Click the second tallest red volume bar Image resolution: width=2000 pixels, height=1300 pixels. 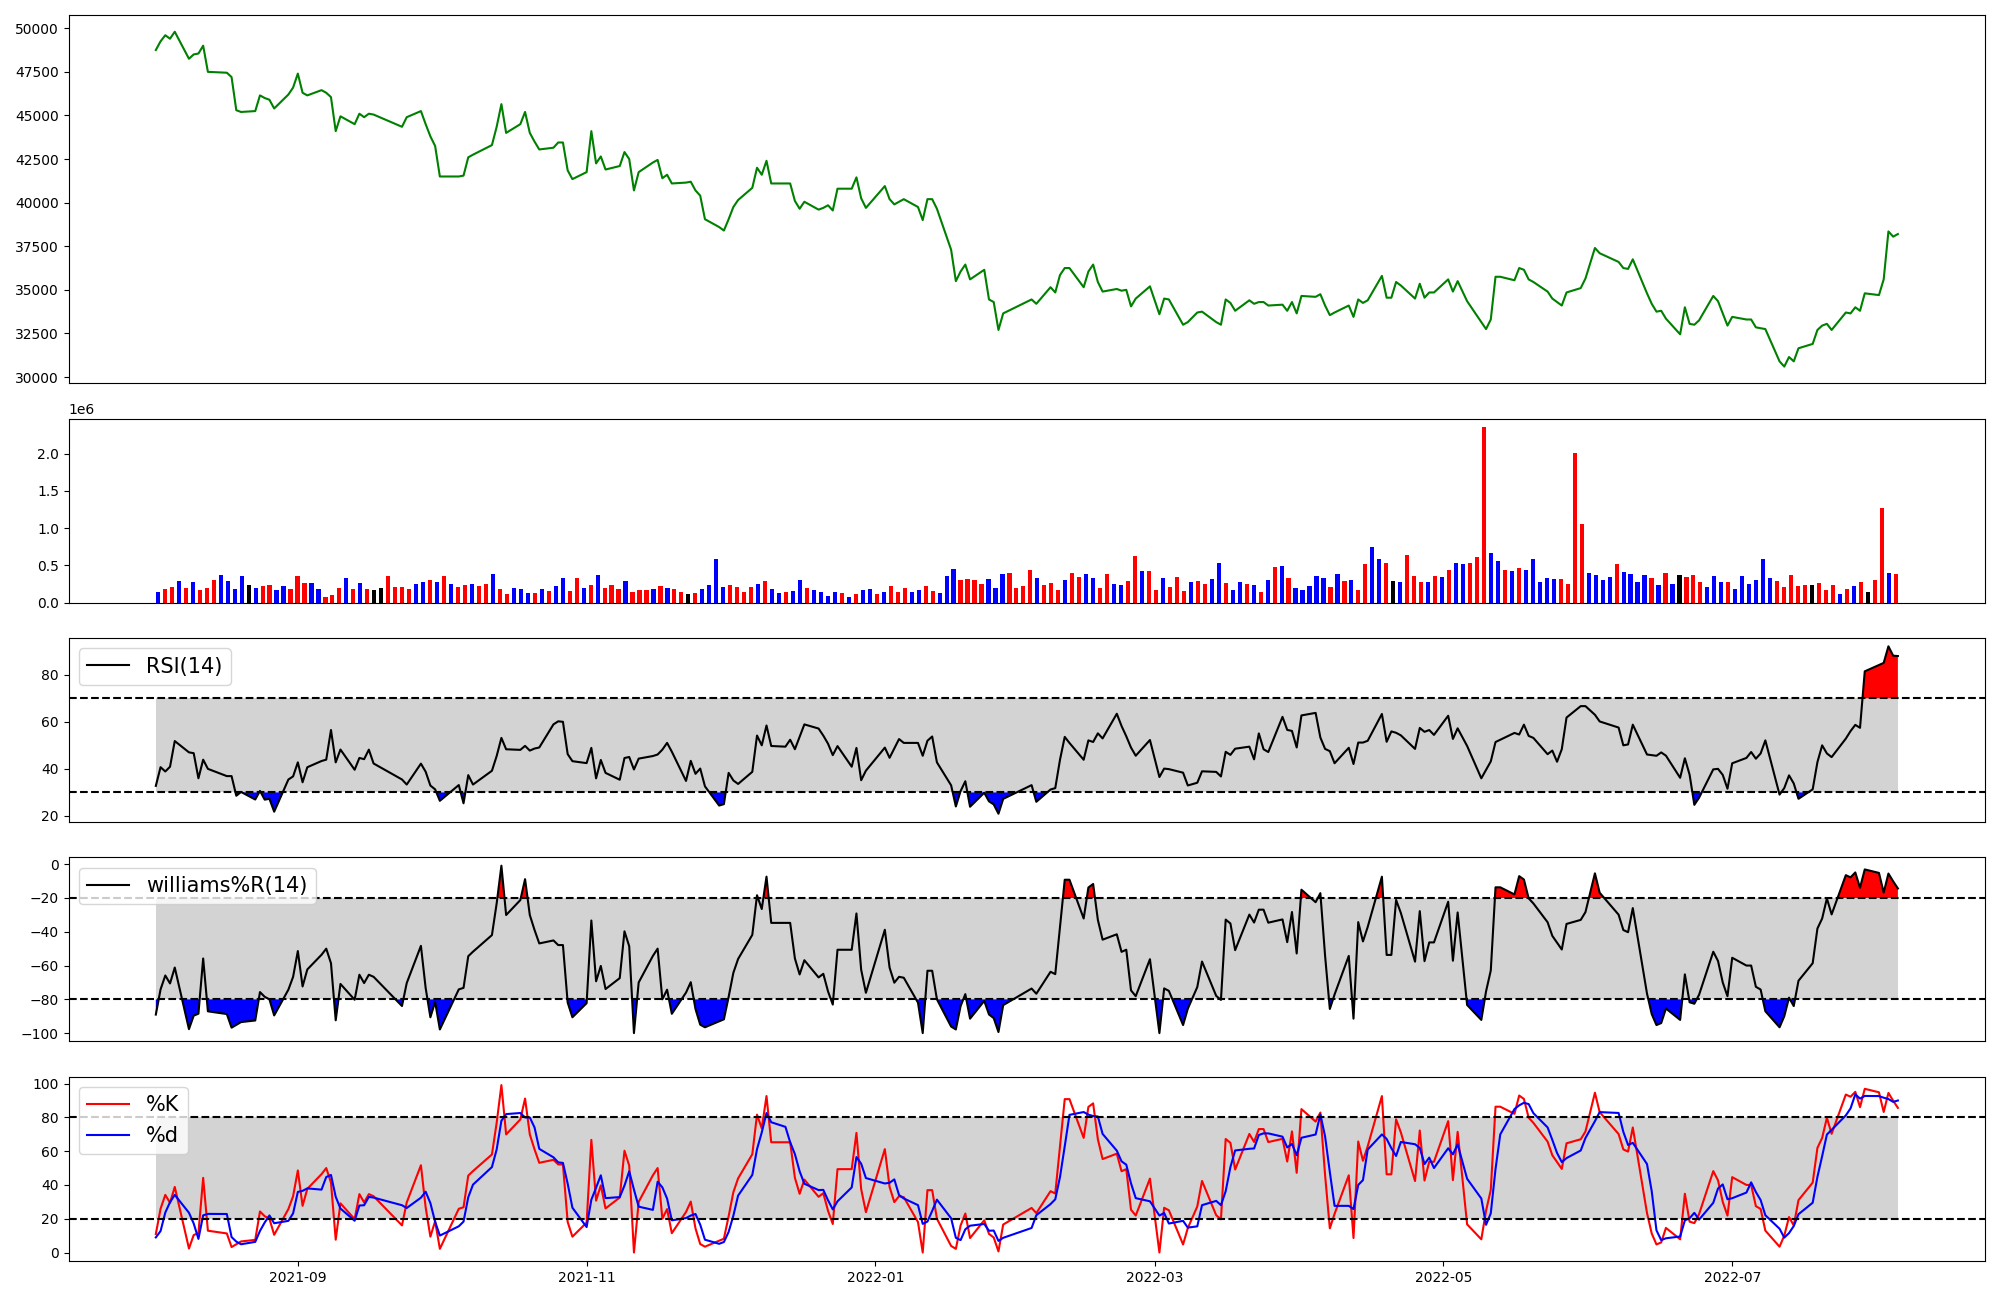pyautogui.click(x=1575, y=528)
